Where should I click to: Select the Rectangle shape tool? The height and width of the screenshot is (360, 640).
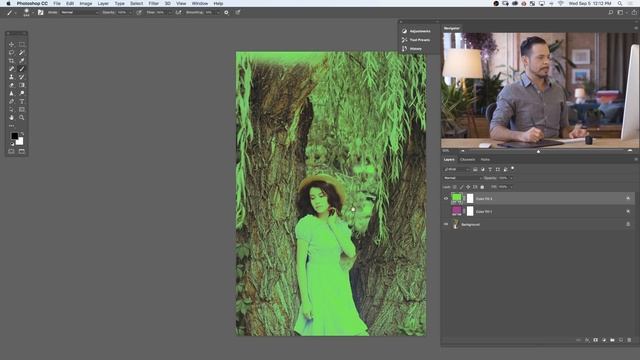22,109
